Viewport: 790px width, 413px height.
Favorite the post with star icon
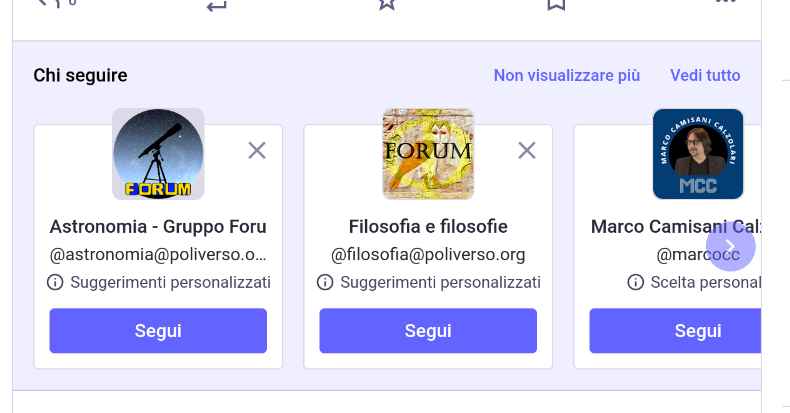pos(386,4)
